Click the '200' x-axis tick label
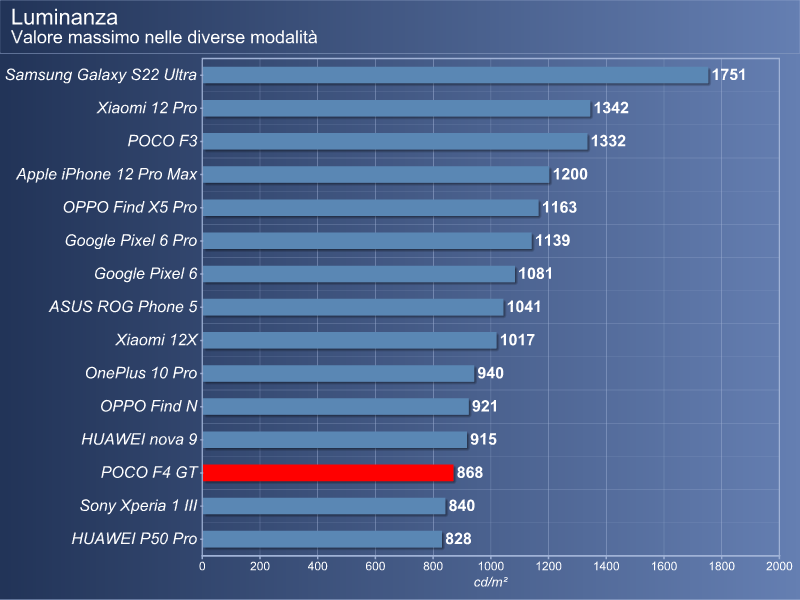Image resolution: width=800 pixels, height=600 pixels. point(260,566)
